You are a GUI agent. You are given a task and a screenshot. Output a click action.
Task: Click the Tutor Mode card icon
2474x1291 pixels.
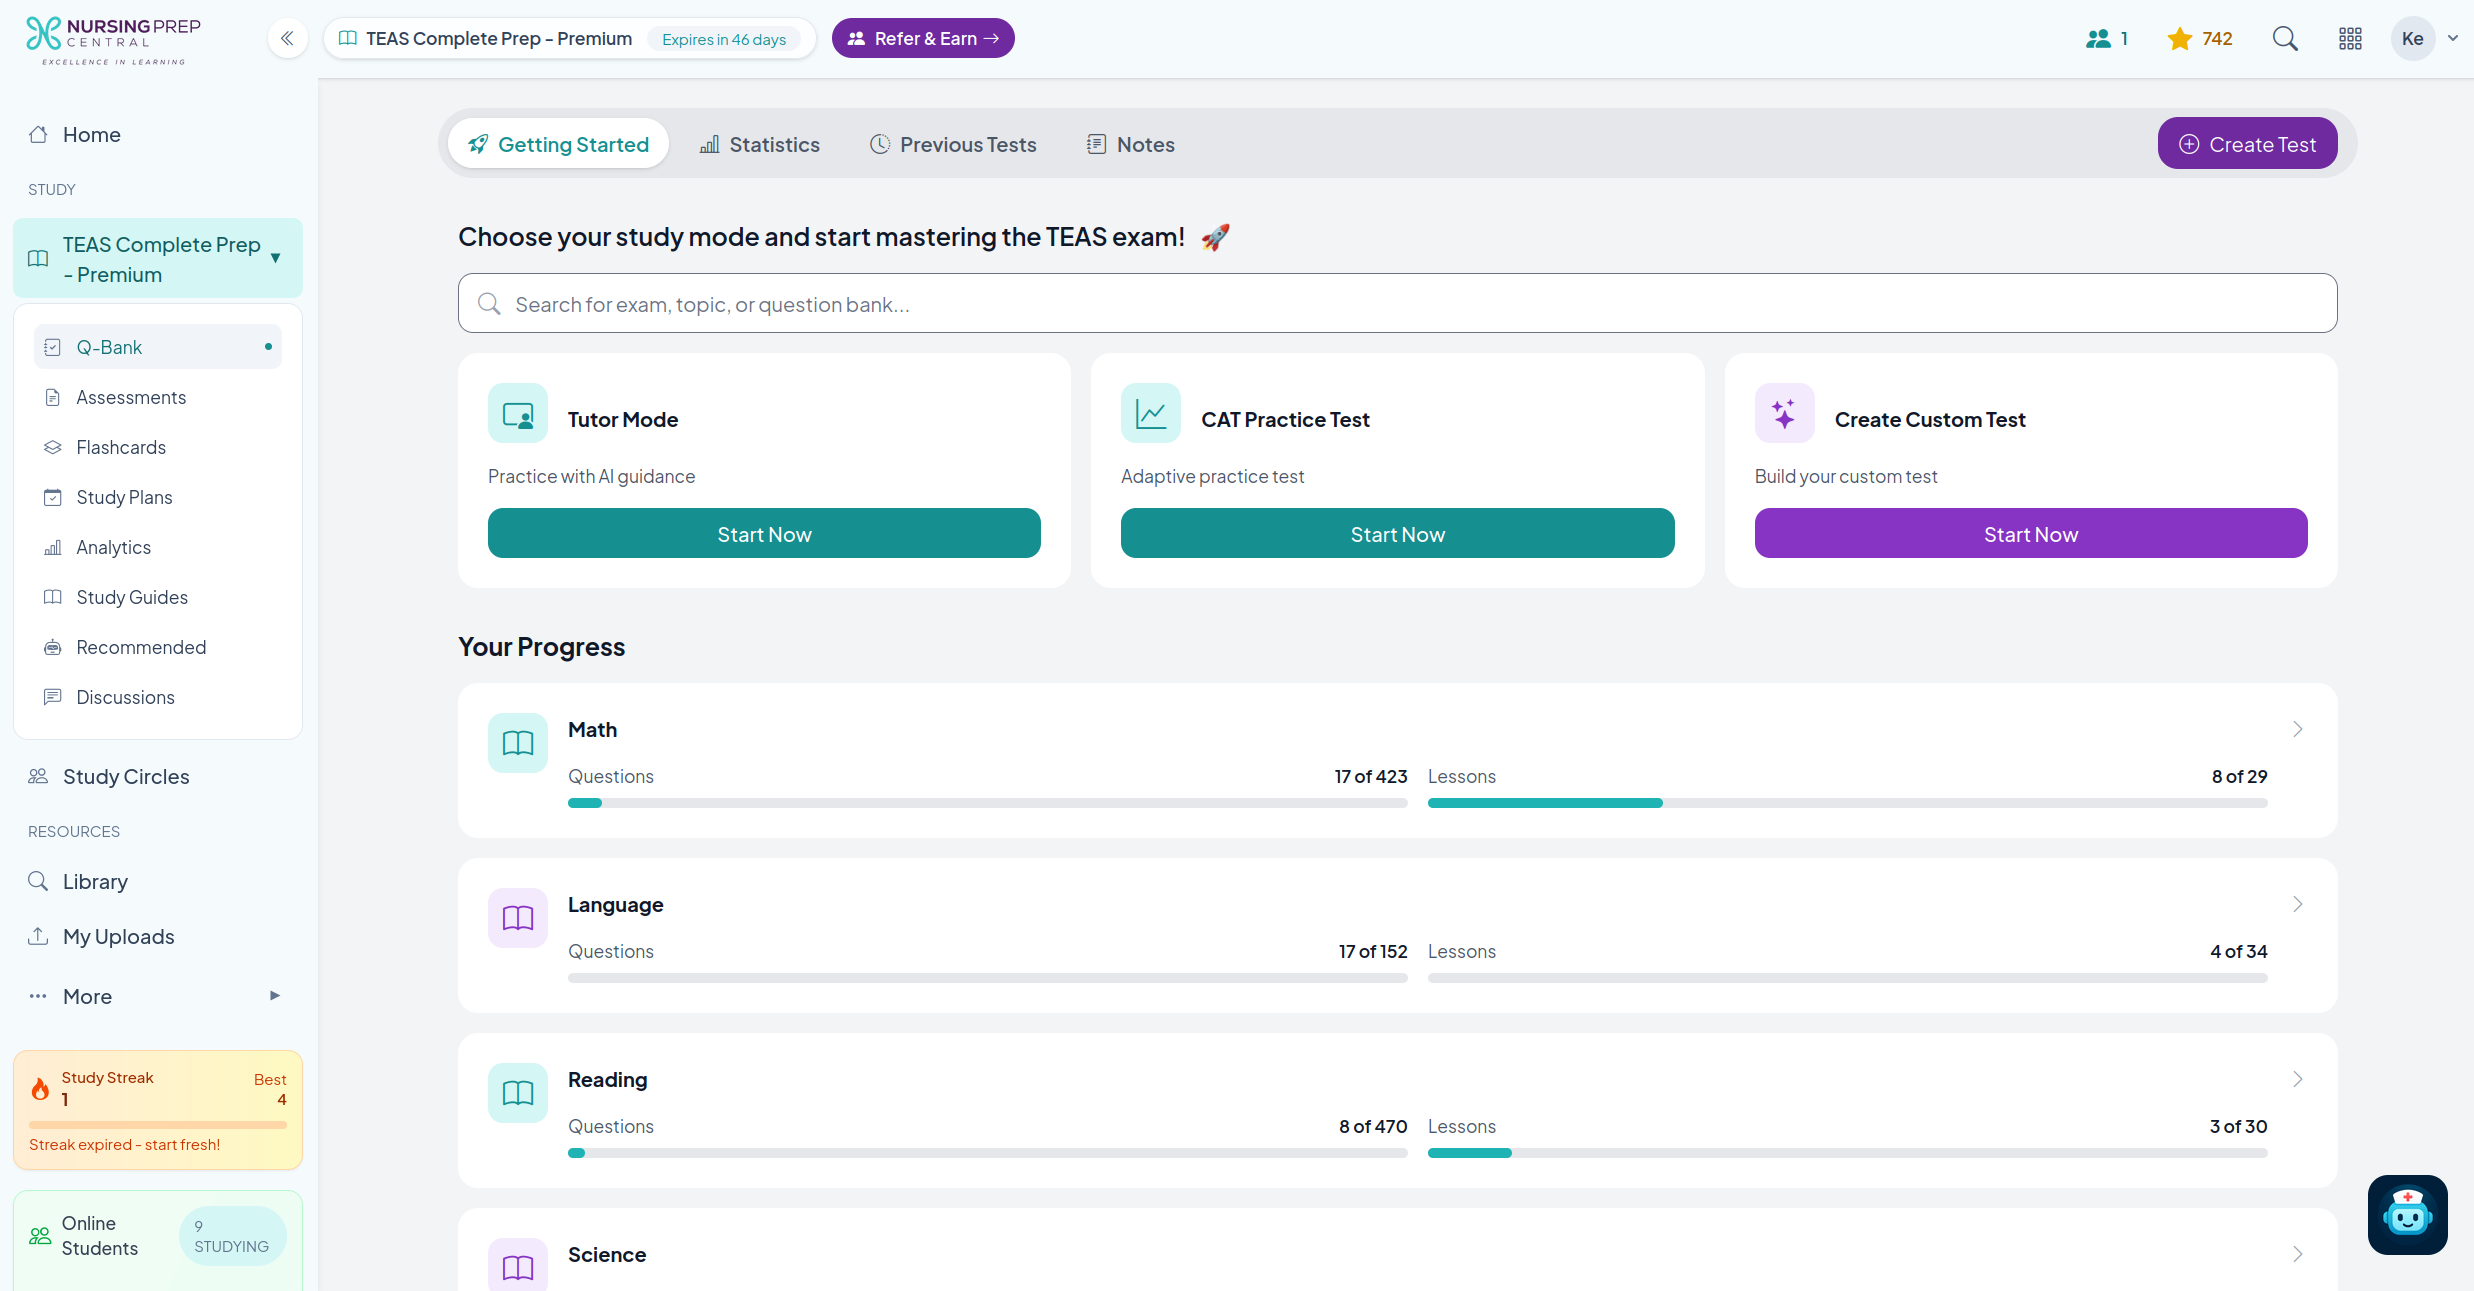pyautogui.click(x=518, y=414)
